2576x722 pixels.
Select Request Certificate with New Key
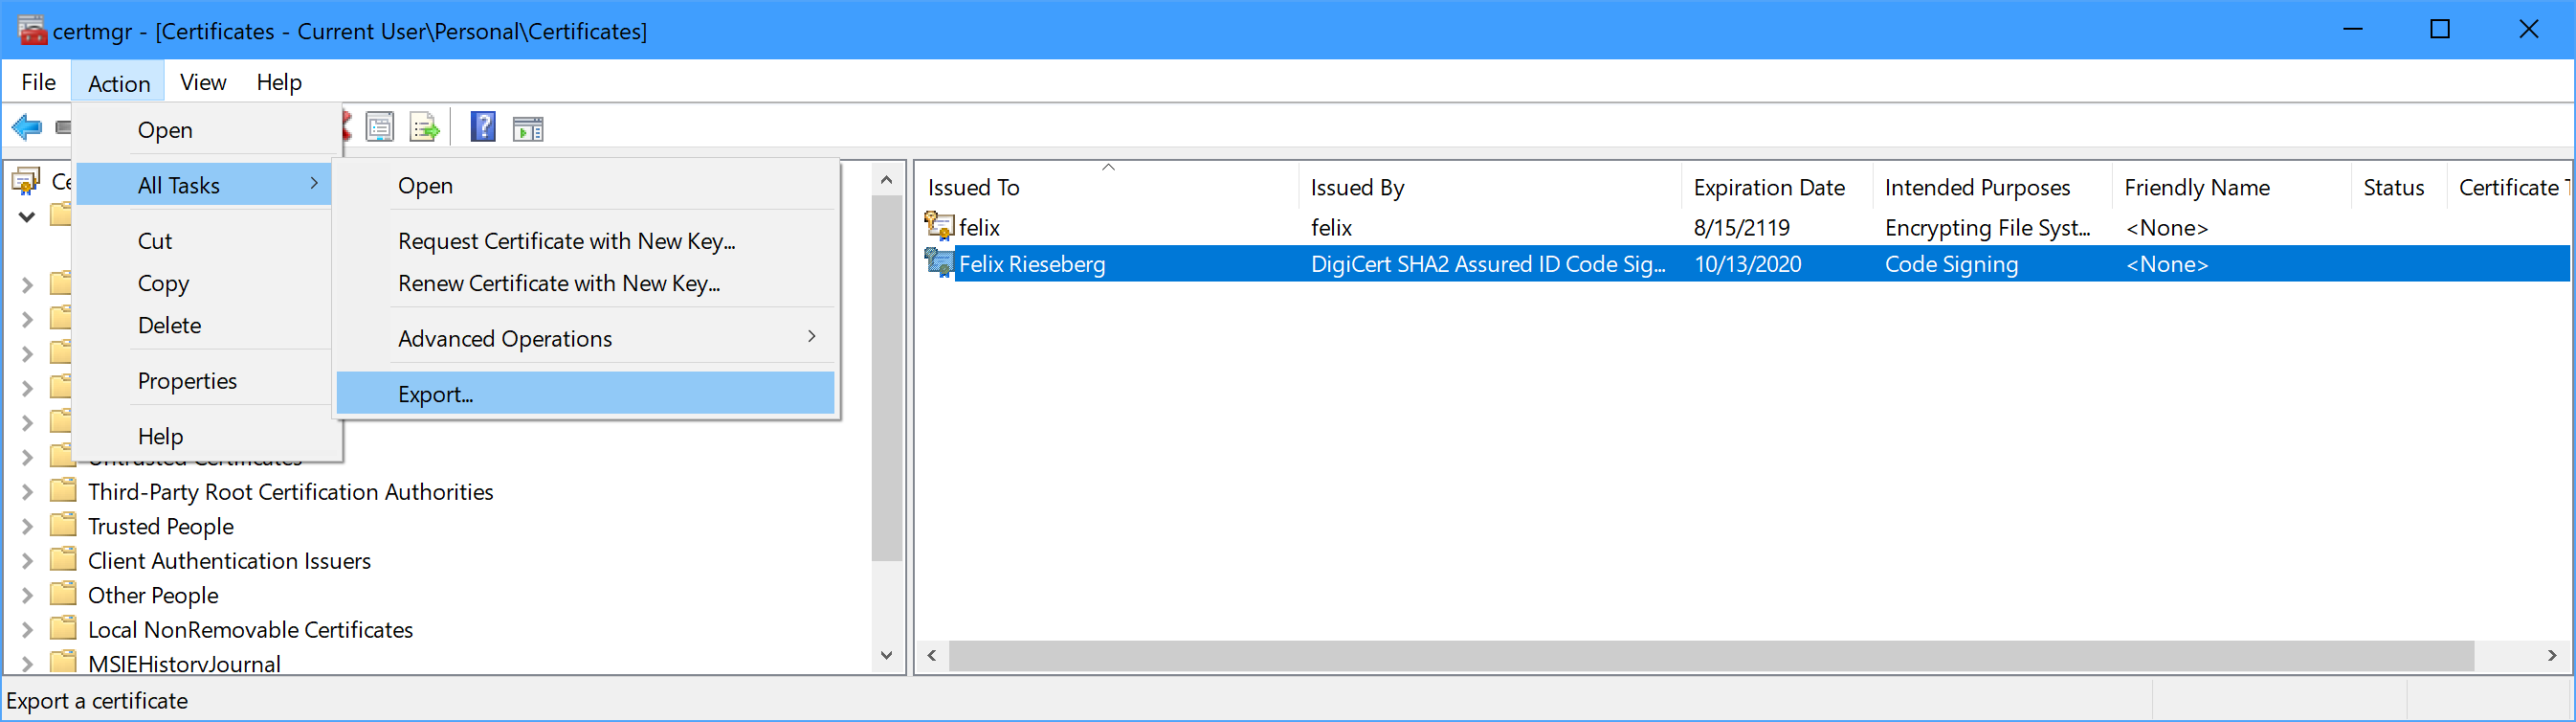(585, 241)
